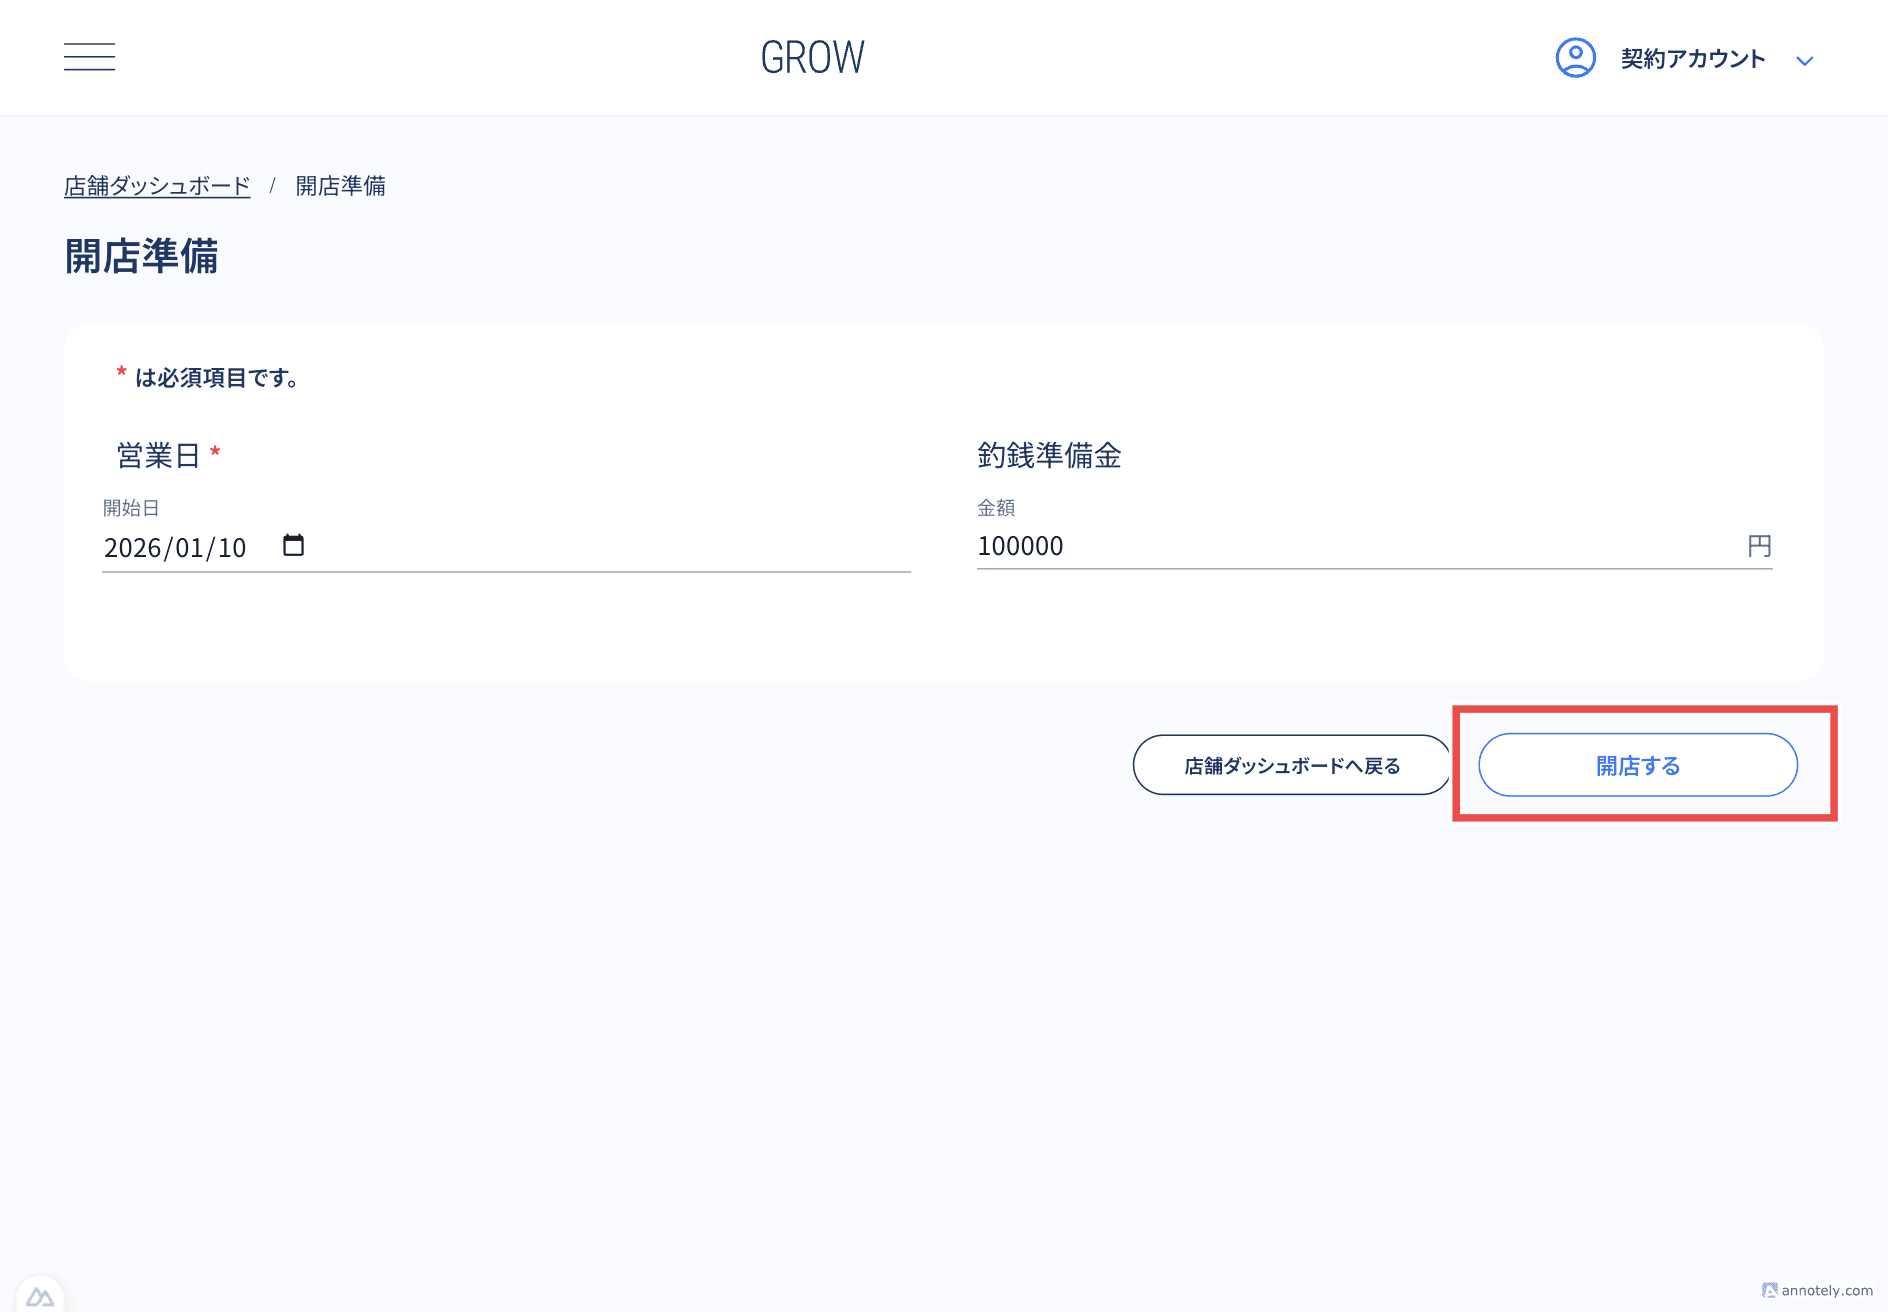Click the GROW logo in the header
The image size is (1888, 1312).
(x=812, y=58)
